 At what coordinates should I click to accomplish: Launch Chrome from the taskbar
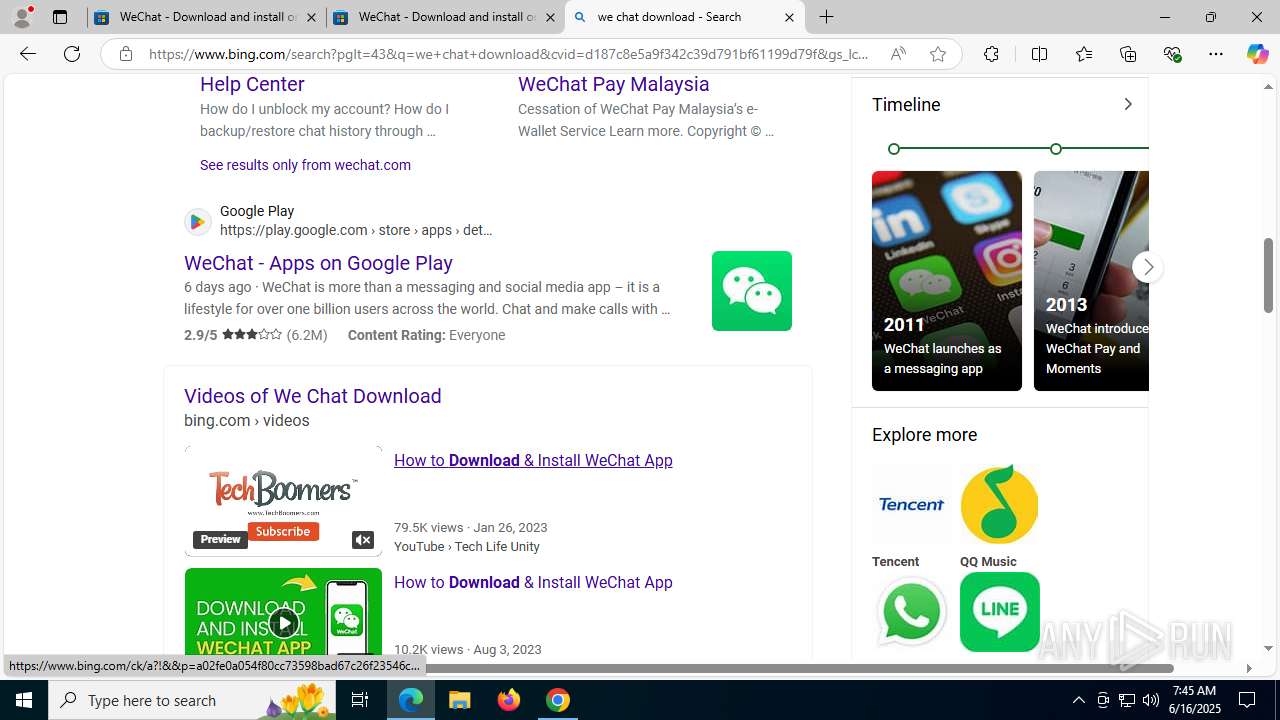tap(558, 700)
